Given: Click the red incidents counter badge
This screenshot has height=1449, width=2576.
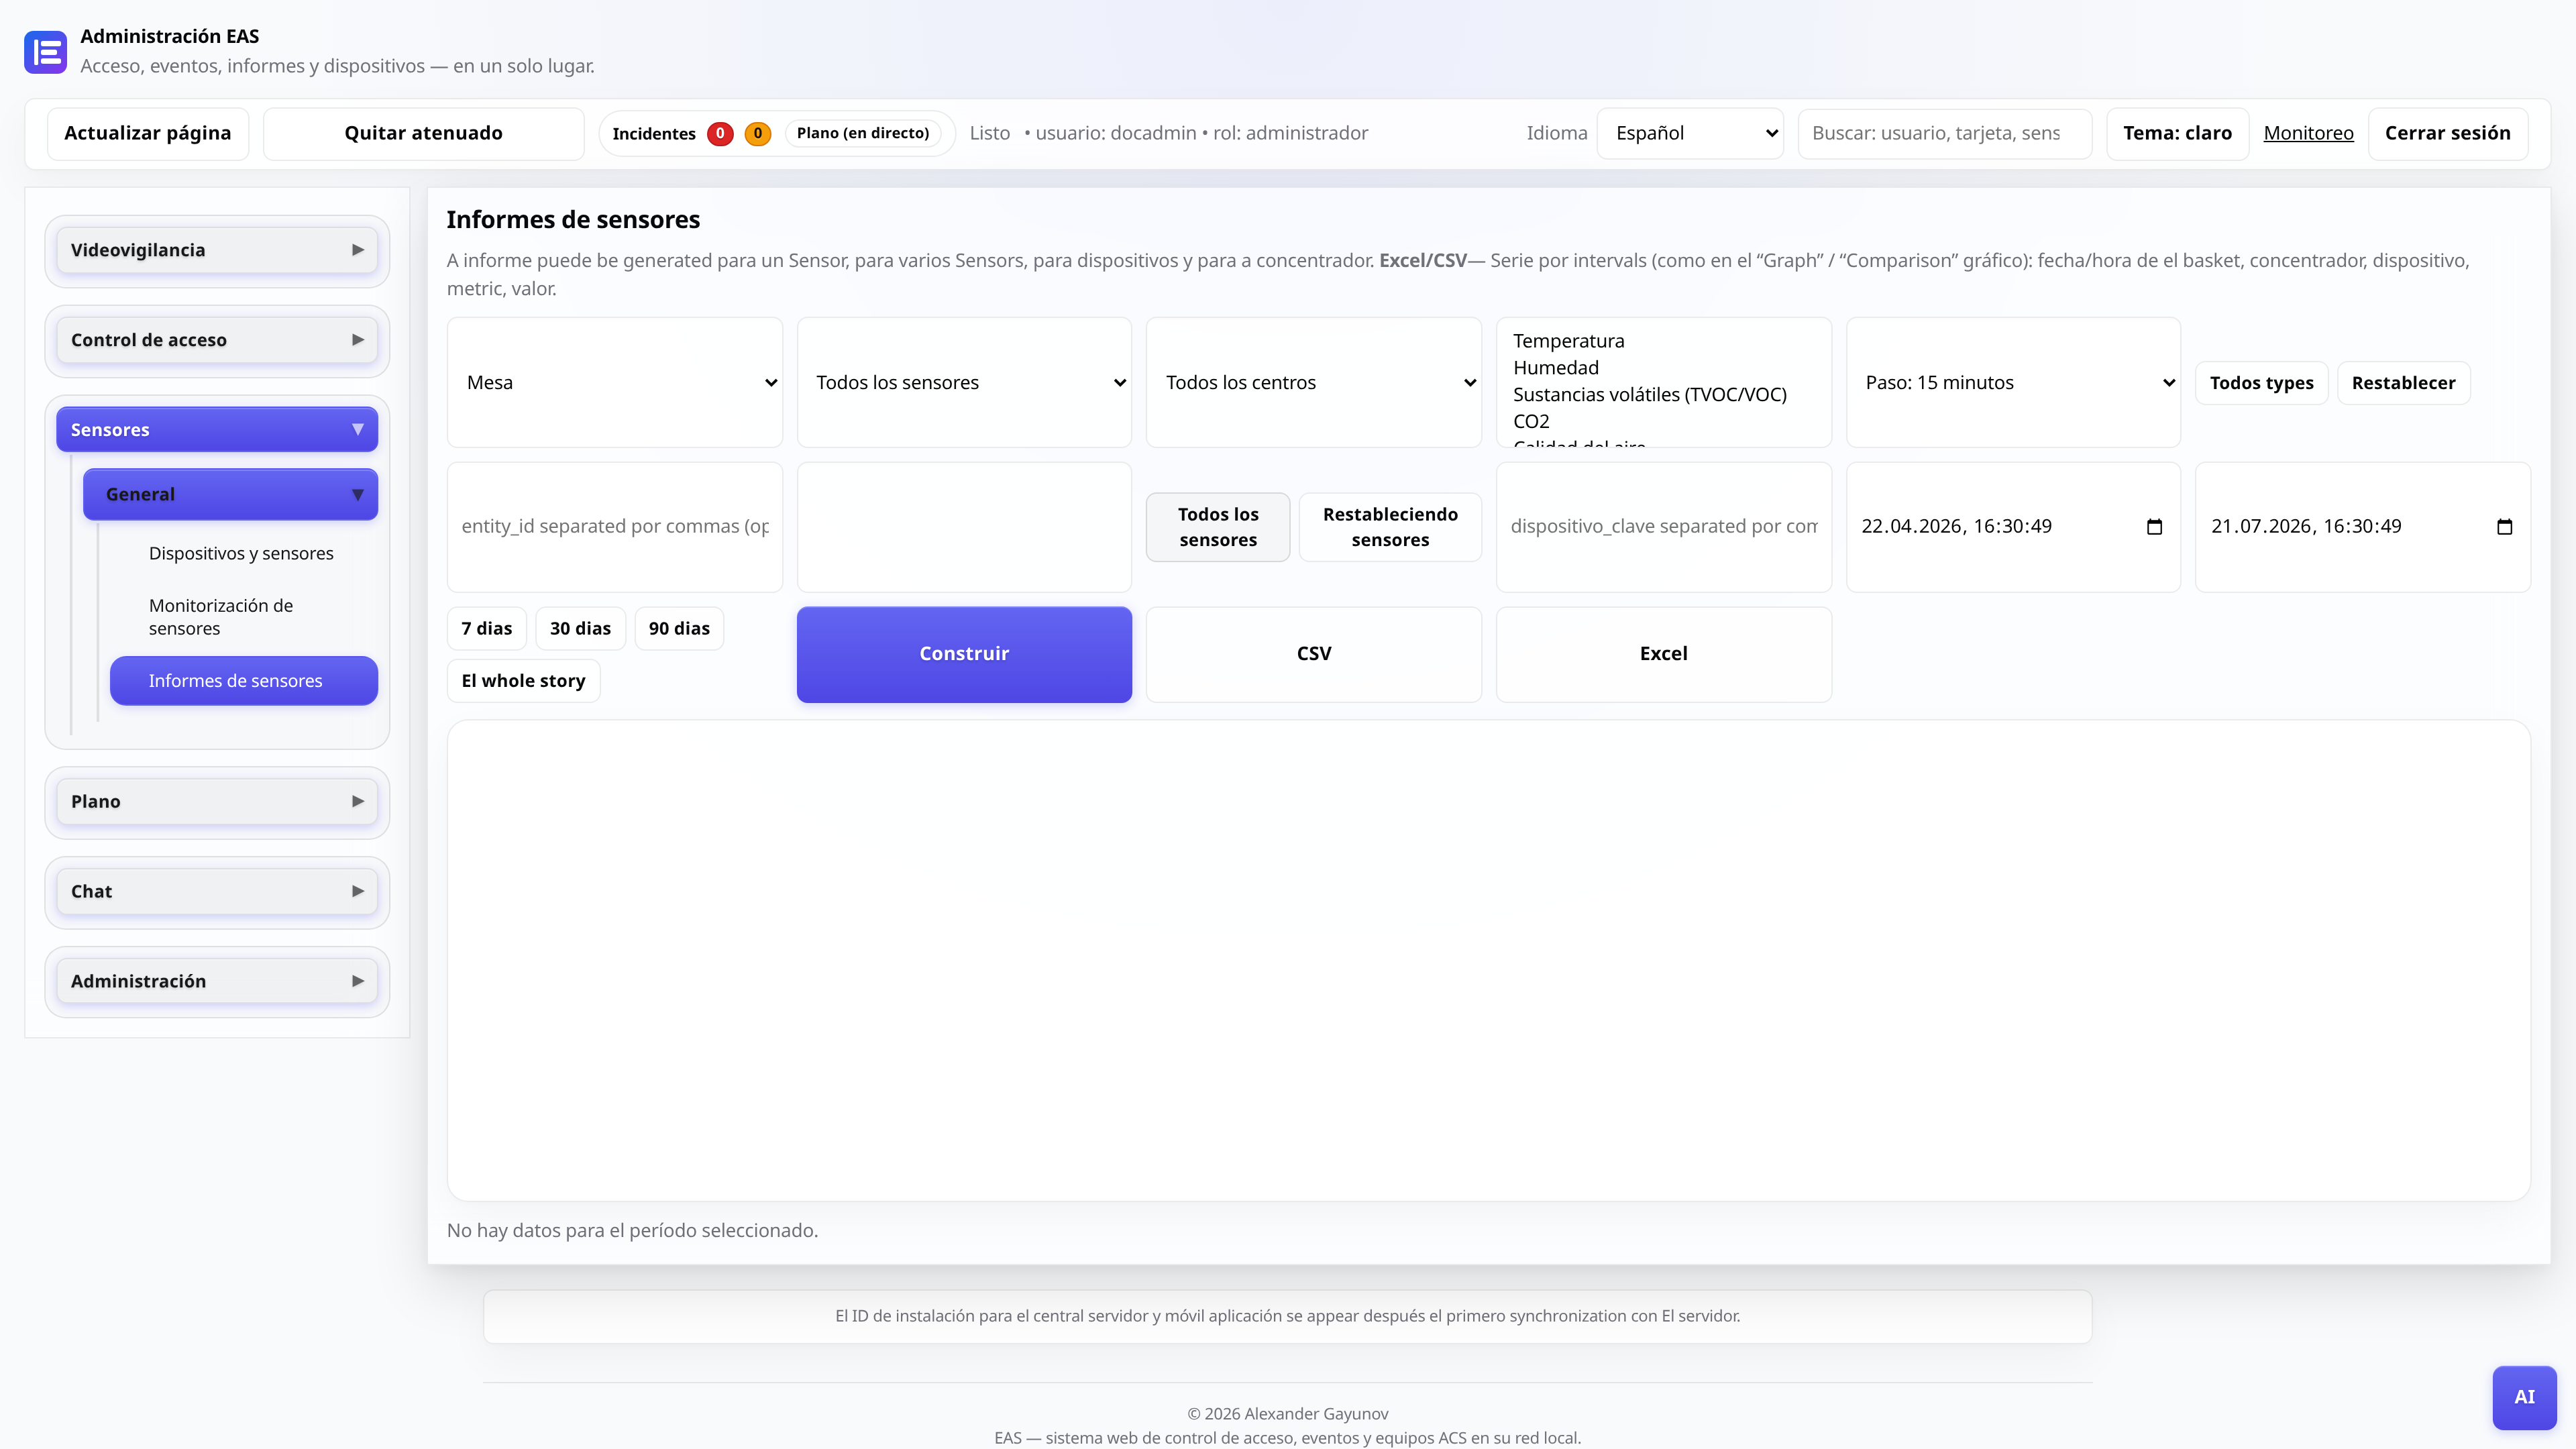Looking at the screenshot, I should [720, 133].
